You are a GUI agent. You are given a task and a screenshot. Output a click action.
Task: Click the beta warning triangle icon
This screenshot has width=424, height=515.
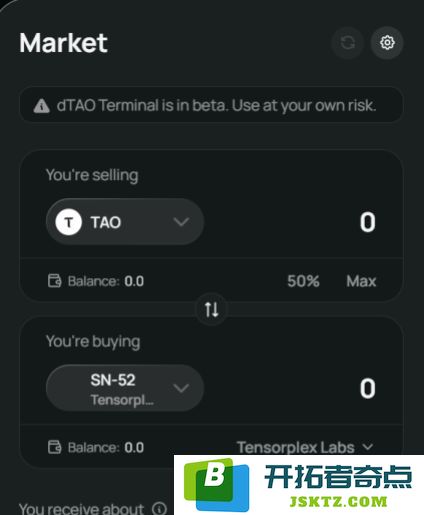point(41,106)
